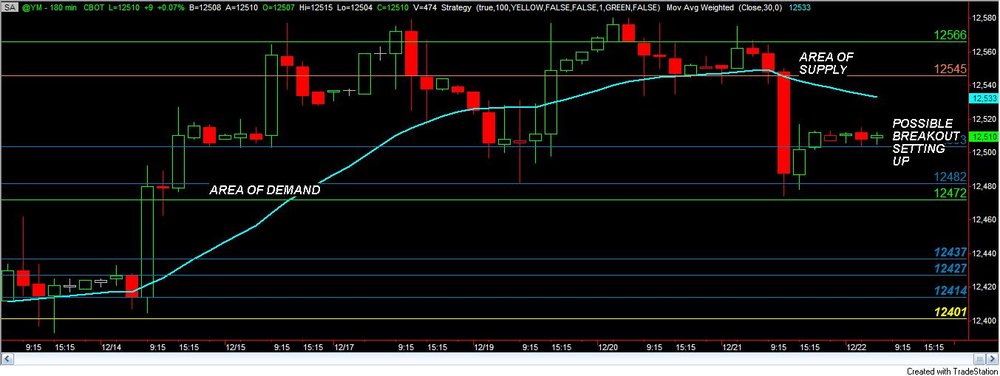This screenshot has height=376, width=1000.
Task: Click the cyan 12,533 moving average price tag
Action: coord(982,98)
